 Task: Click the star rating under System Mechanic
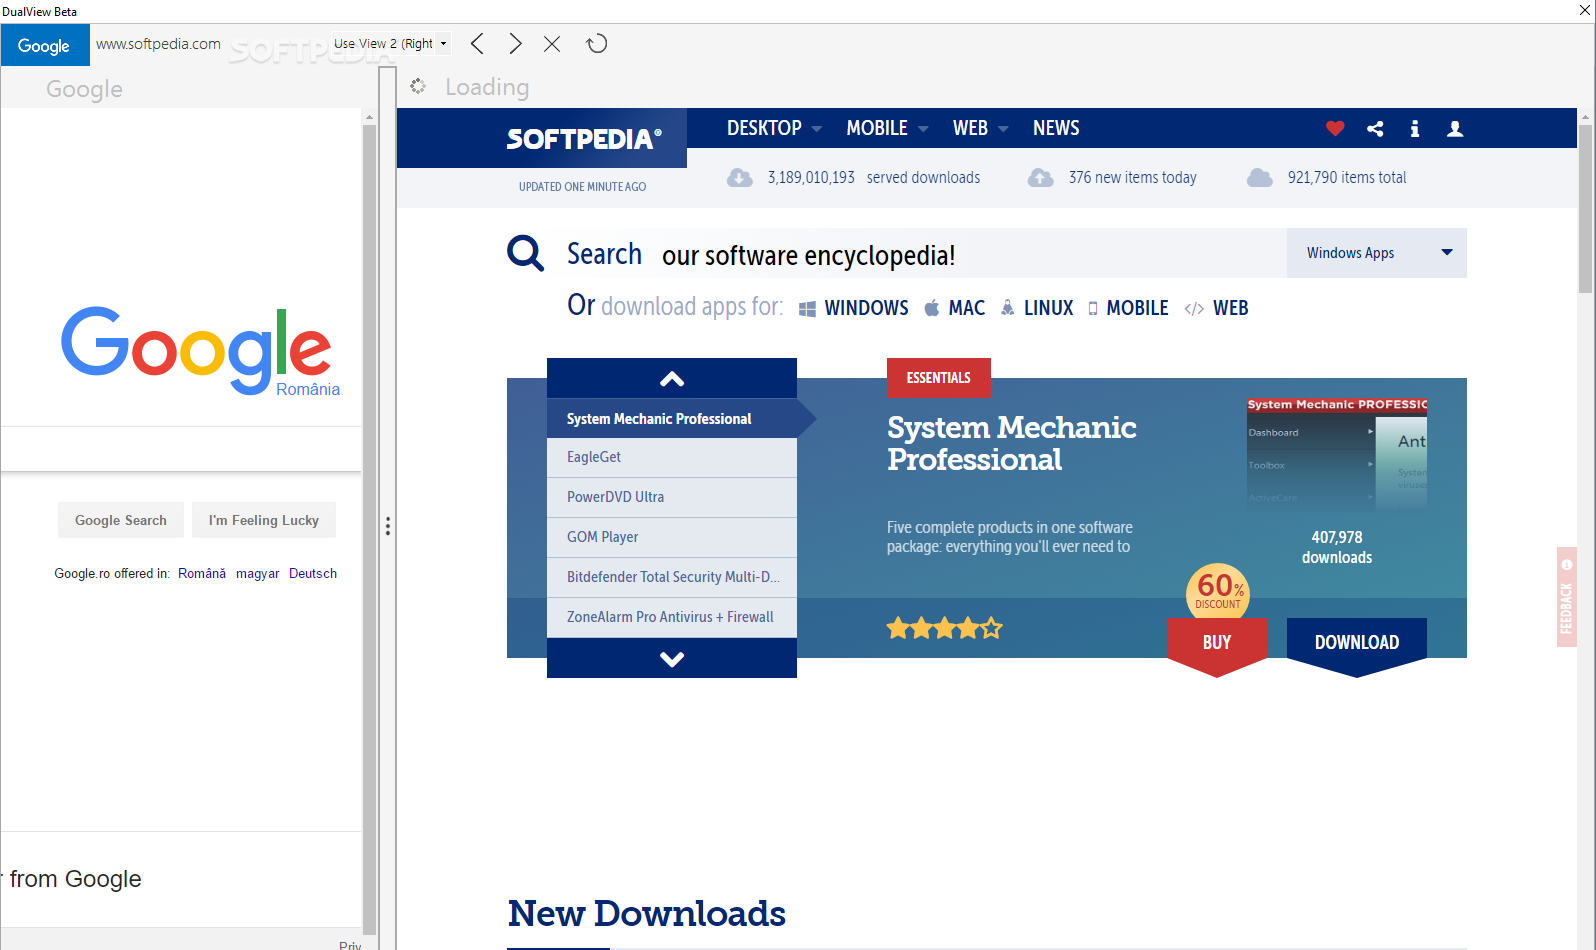944,628
